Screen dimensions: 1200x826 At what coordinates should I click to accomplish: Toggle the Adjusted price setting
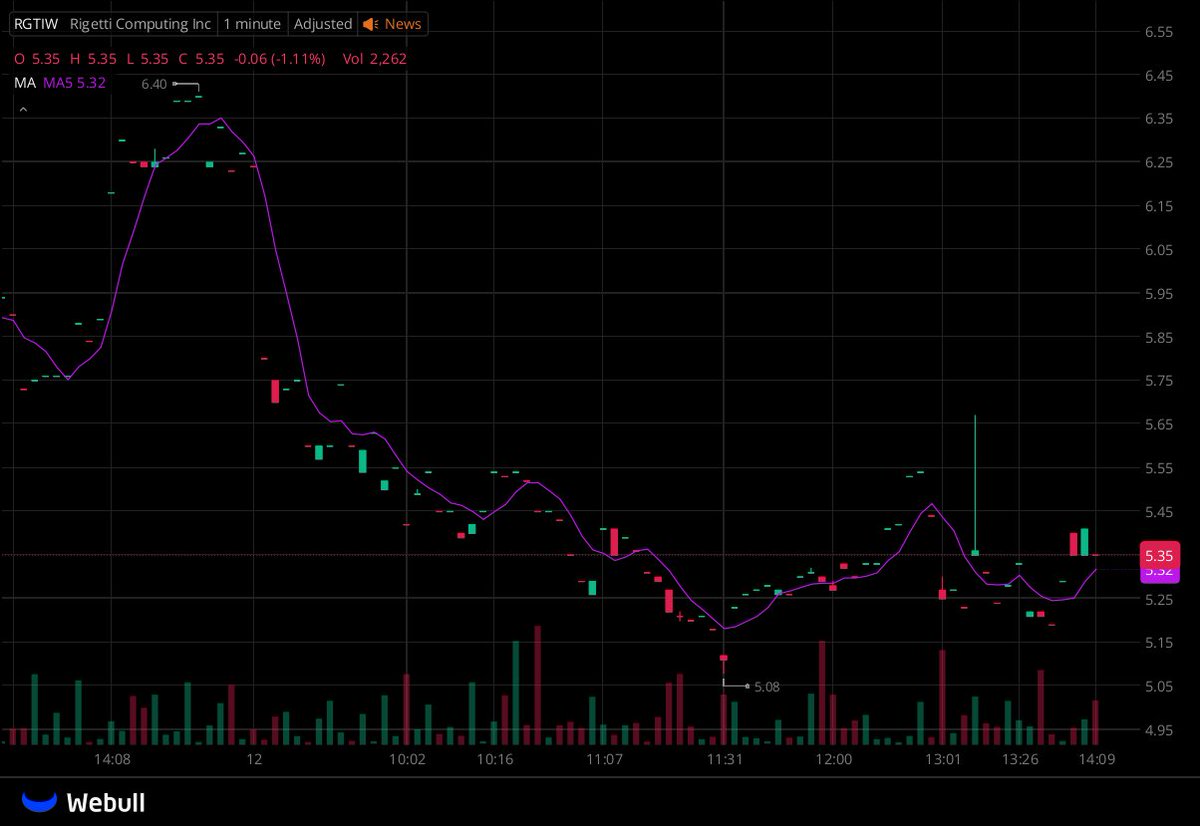point(322,23)
